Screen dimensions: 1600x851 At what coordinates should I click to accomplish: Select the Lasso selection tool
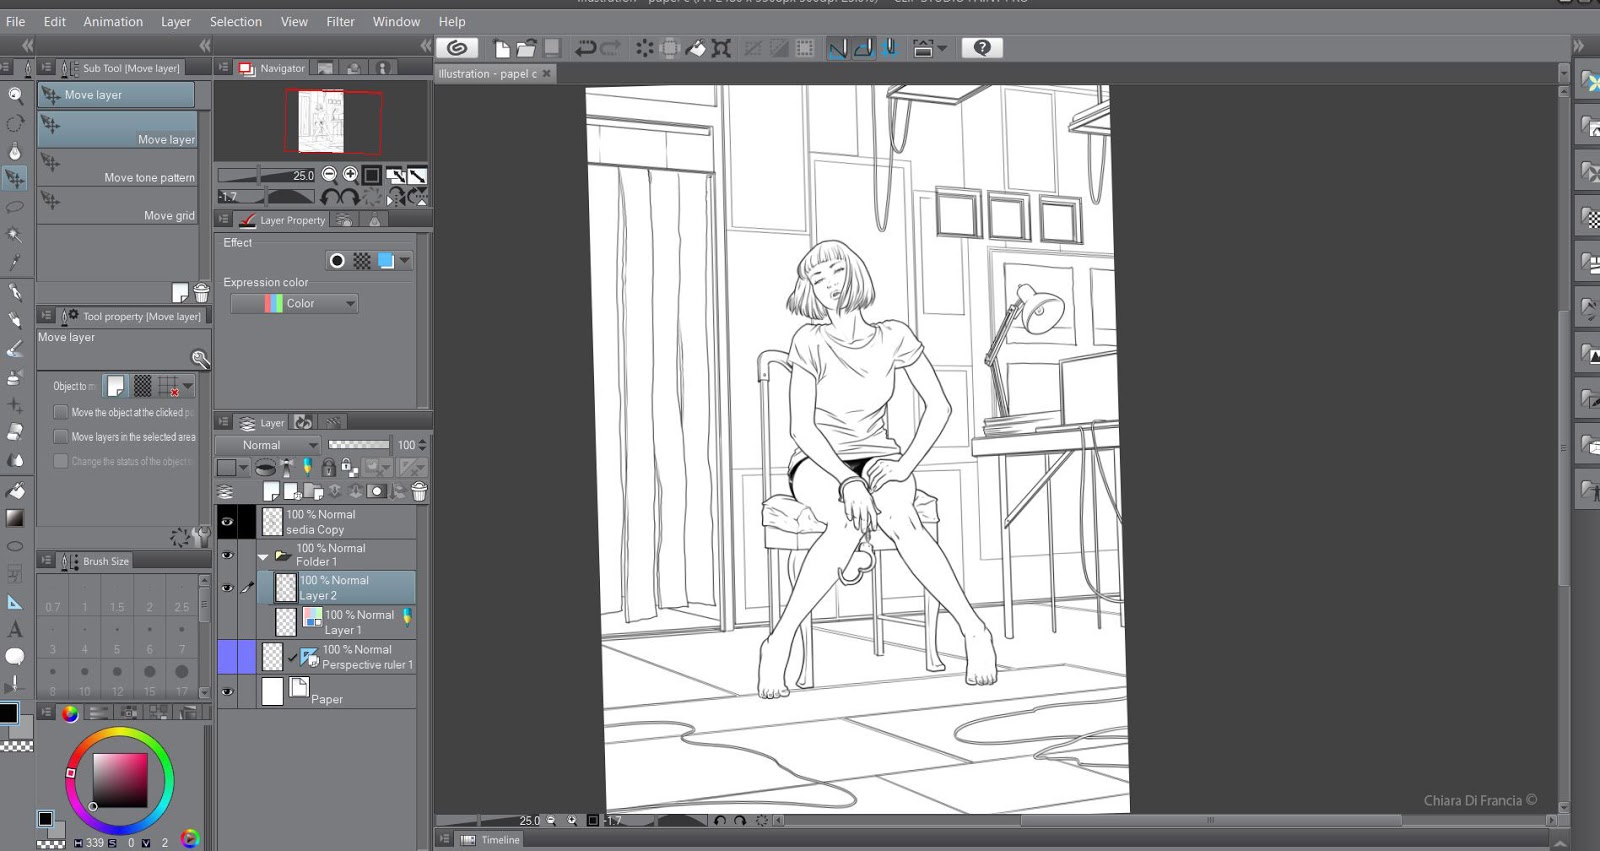[15, 207]
